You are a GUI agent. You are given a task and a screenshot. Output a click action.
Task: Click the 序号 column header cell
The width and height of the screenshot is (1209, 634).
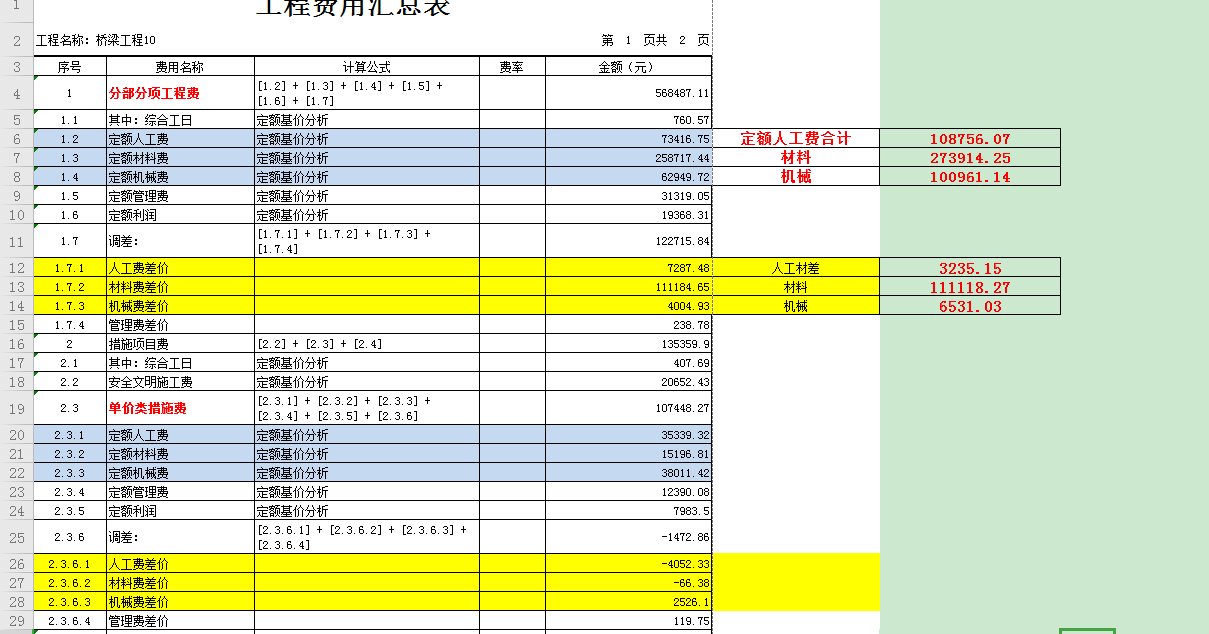(x=69, y=67)
